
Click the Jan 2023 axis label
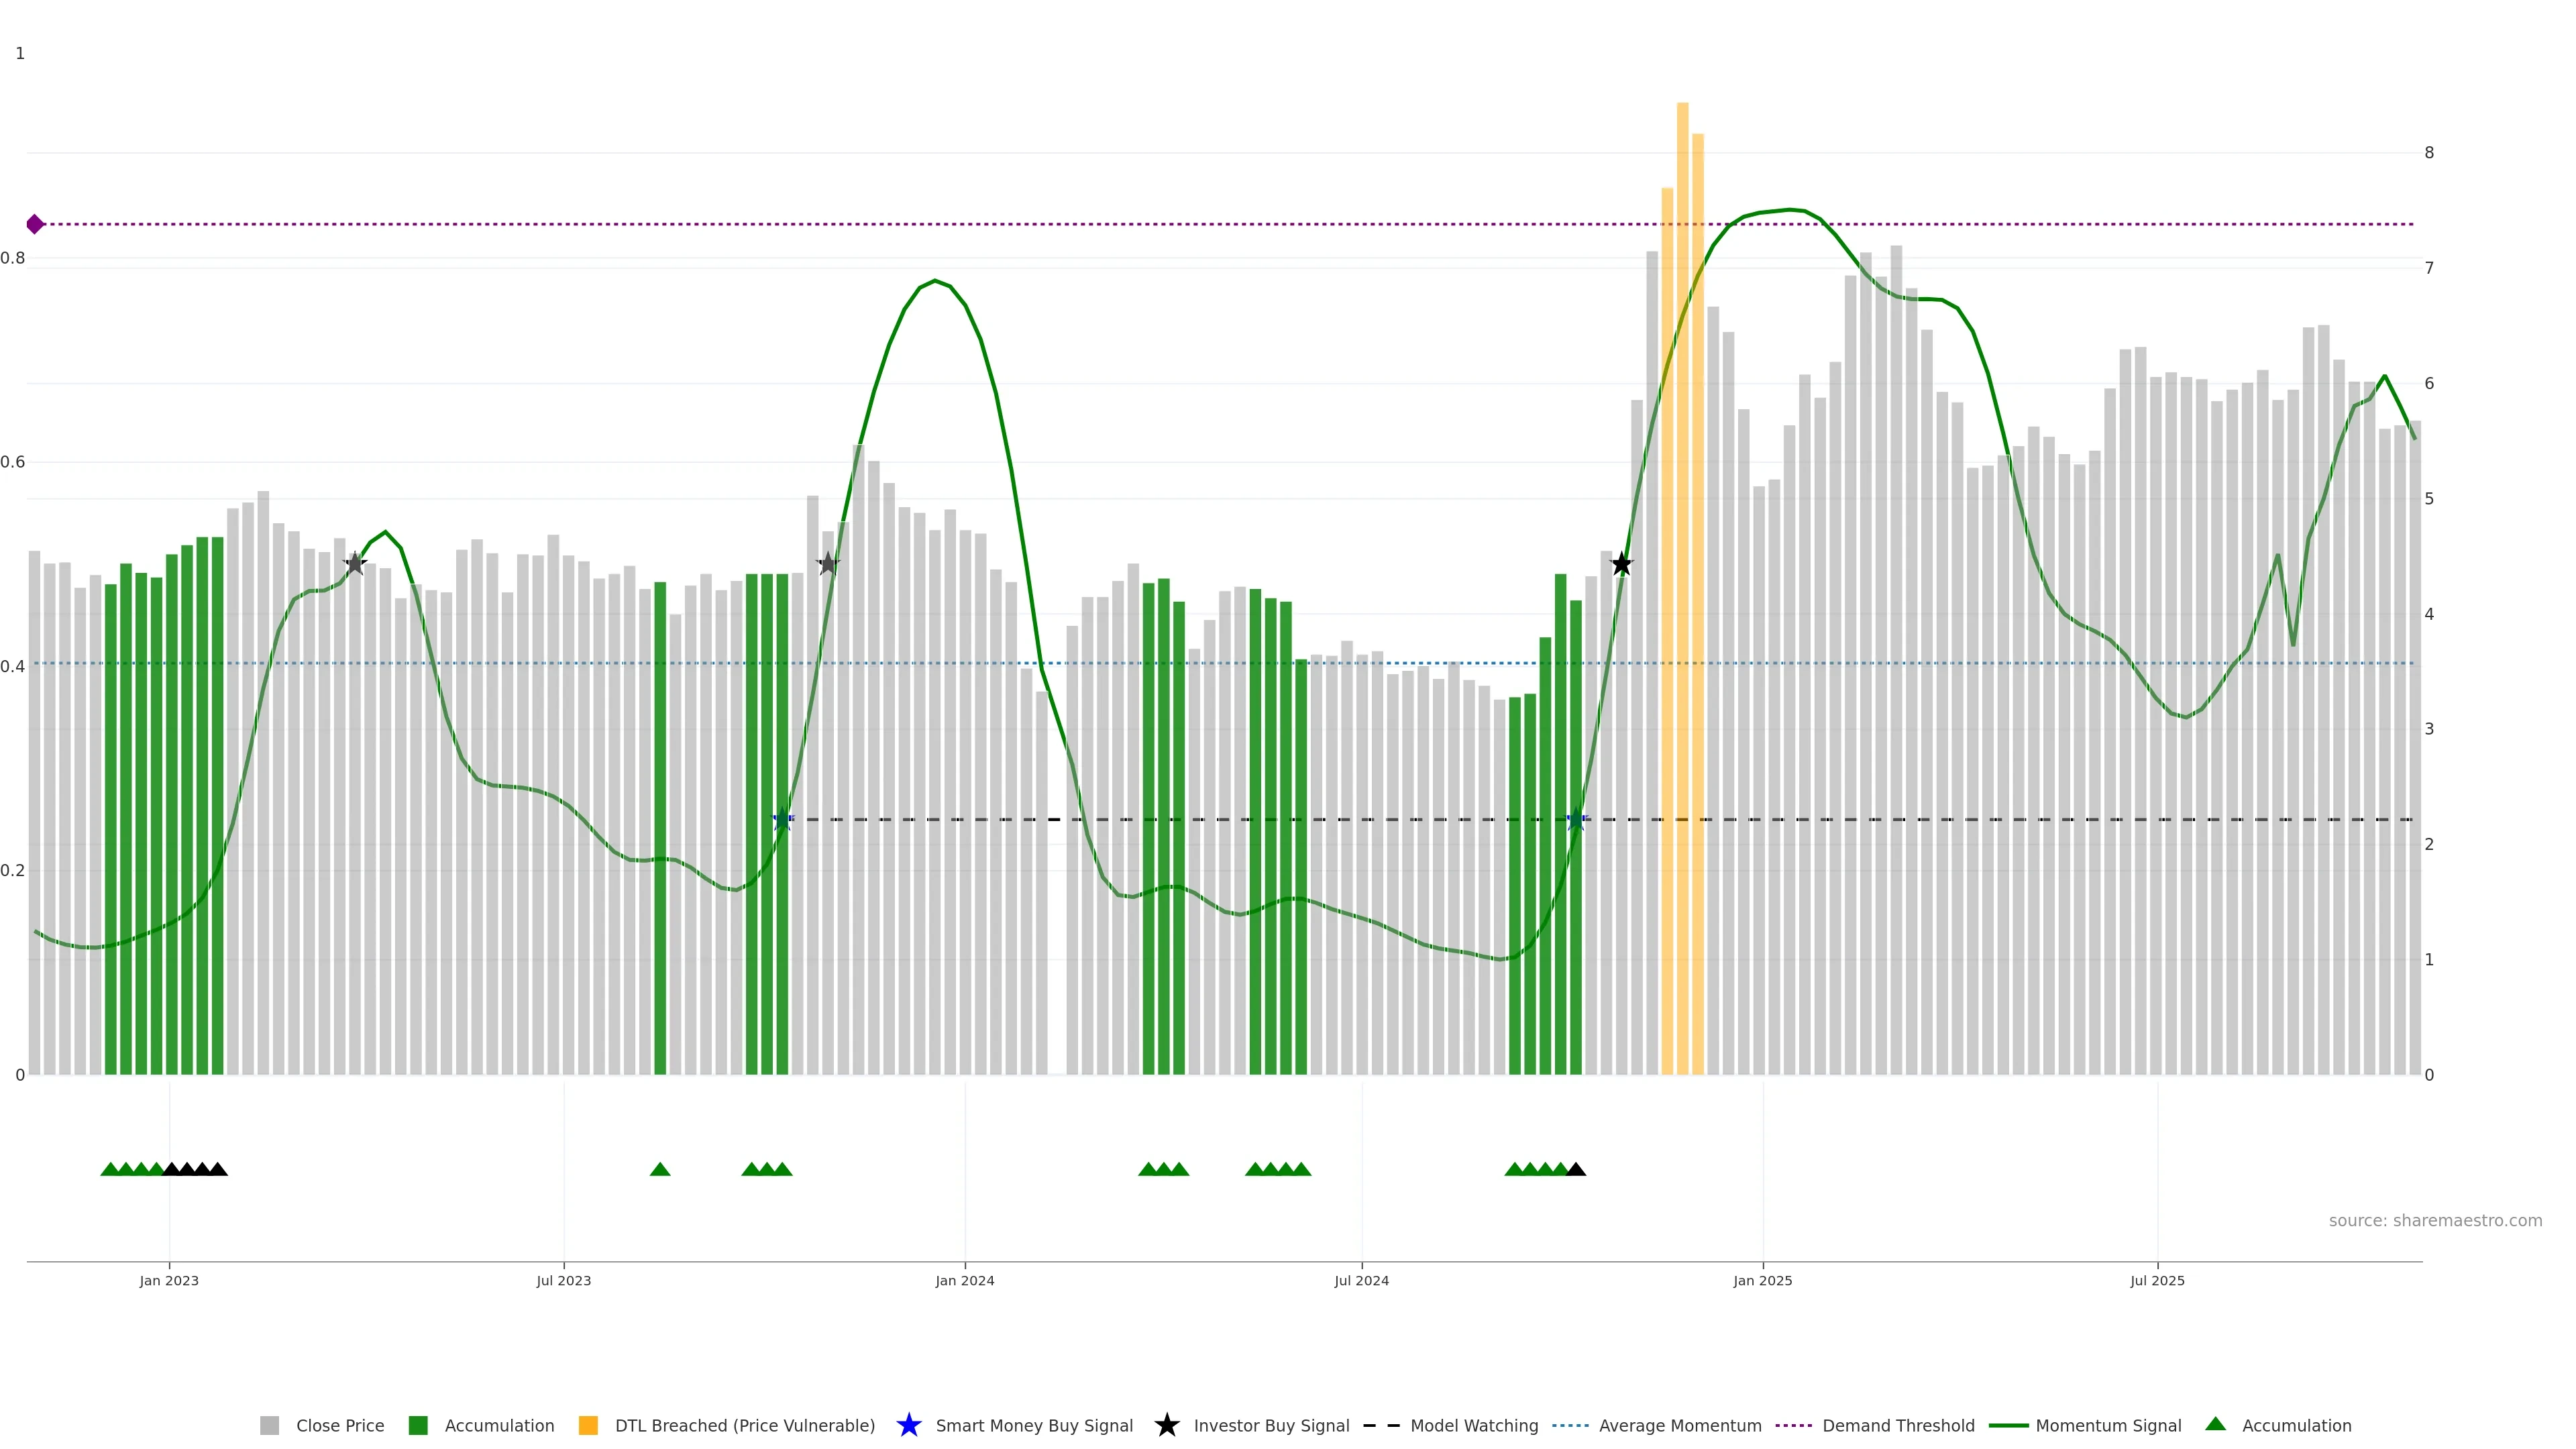(x=169, y=1280)
